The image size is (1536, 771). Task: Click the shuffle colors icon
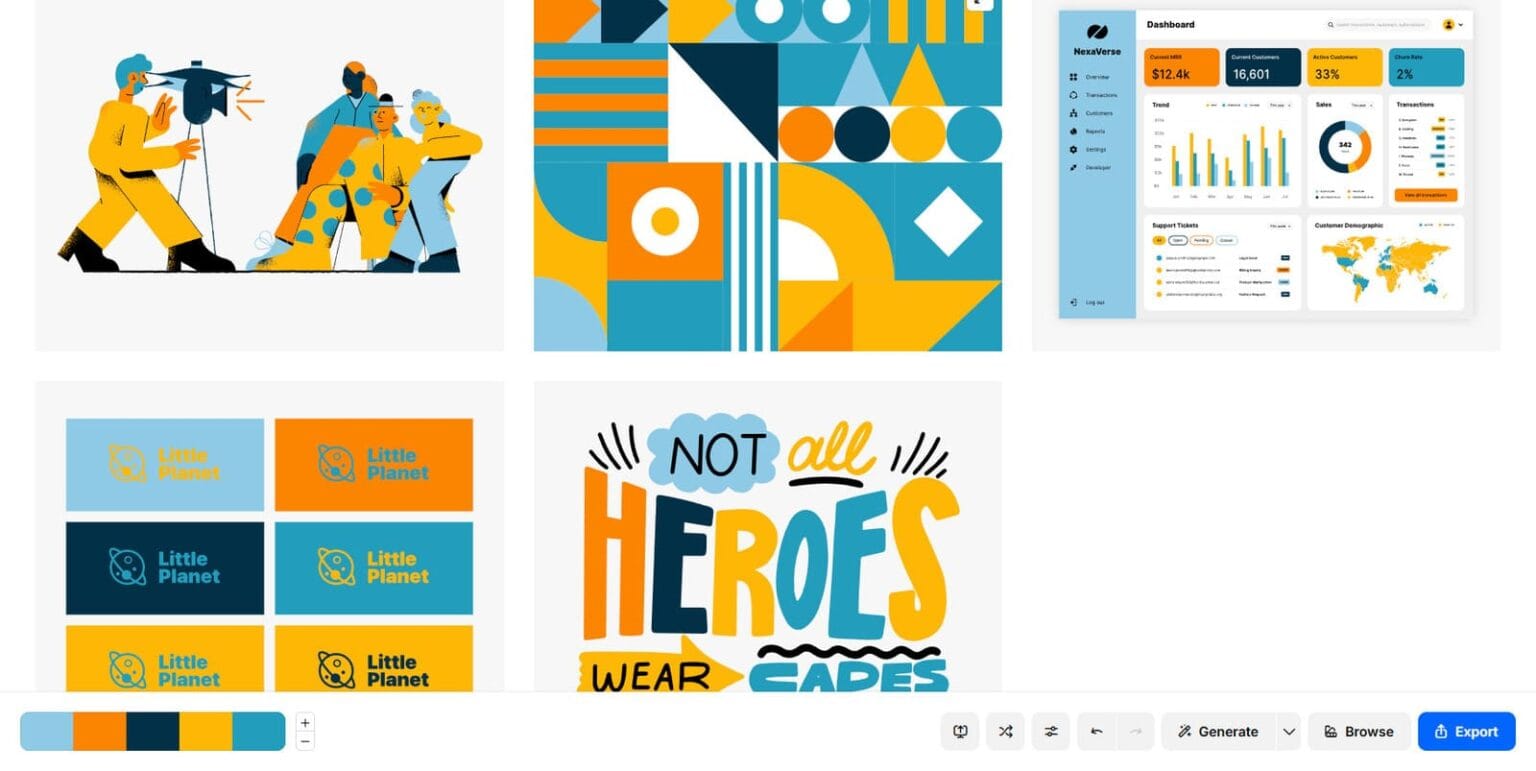click(1005, 731)
